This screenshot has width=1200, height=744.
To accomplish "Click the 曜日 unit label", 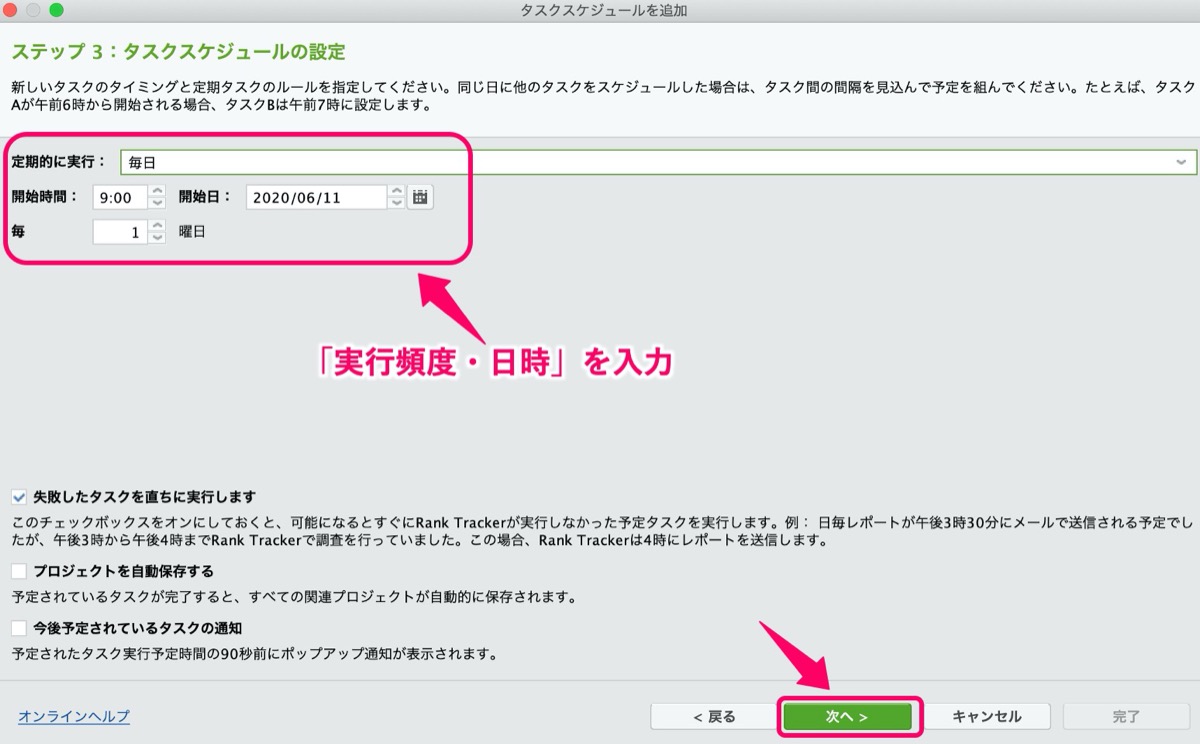I will pyautogui.click(x=193, y=232).
